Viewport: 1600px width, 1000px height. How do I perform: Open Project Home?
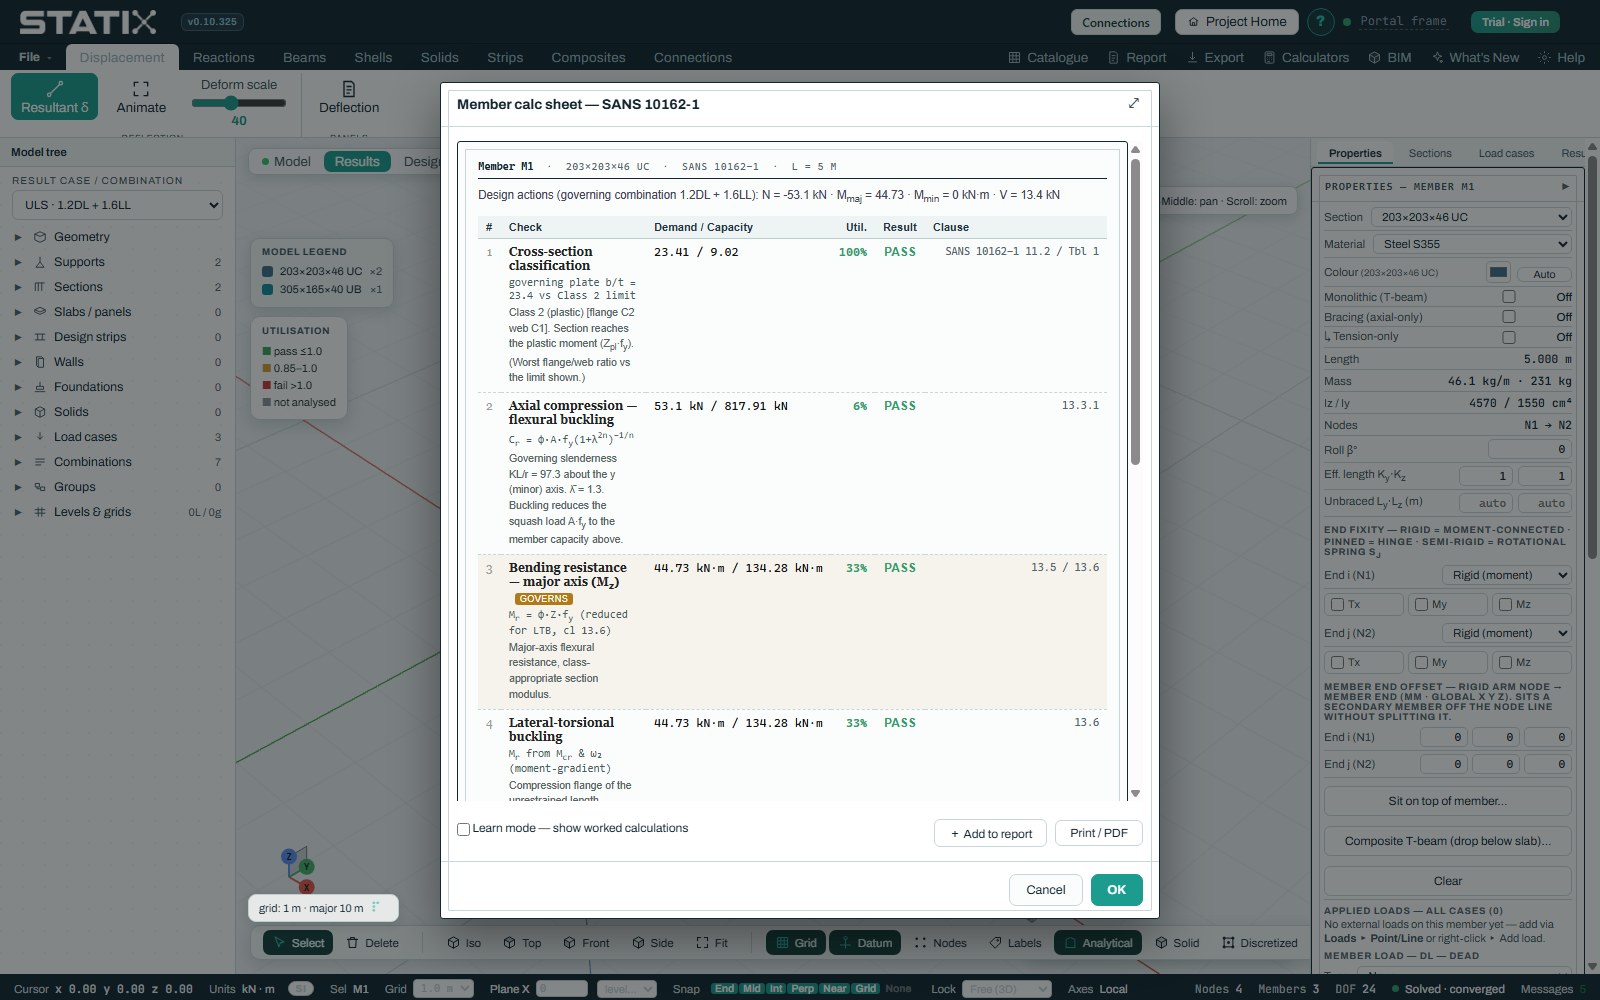[1237, 22]
